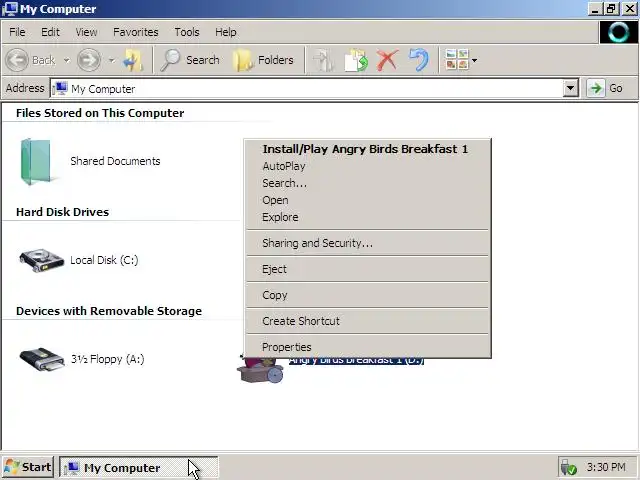Viewport: 640px width, 480px height.
Task: Select Sharing and Security... entry
Action: point(367,243)
